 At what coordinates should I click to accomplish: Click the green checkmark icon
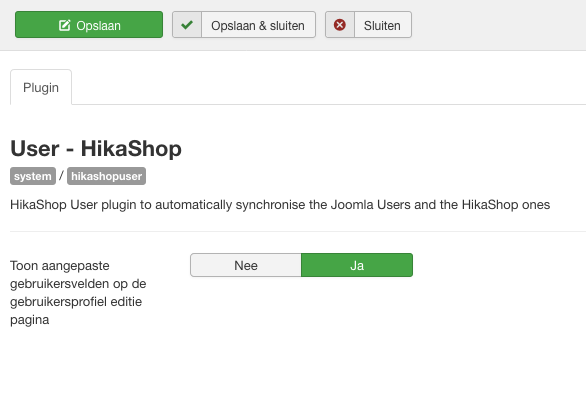point(187,25)
